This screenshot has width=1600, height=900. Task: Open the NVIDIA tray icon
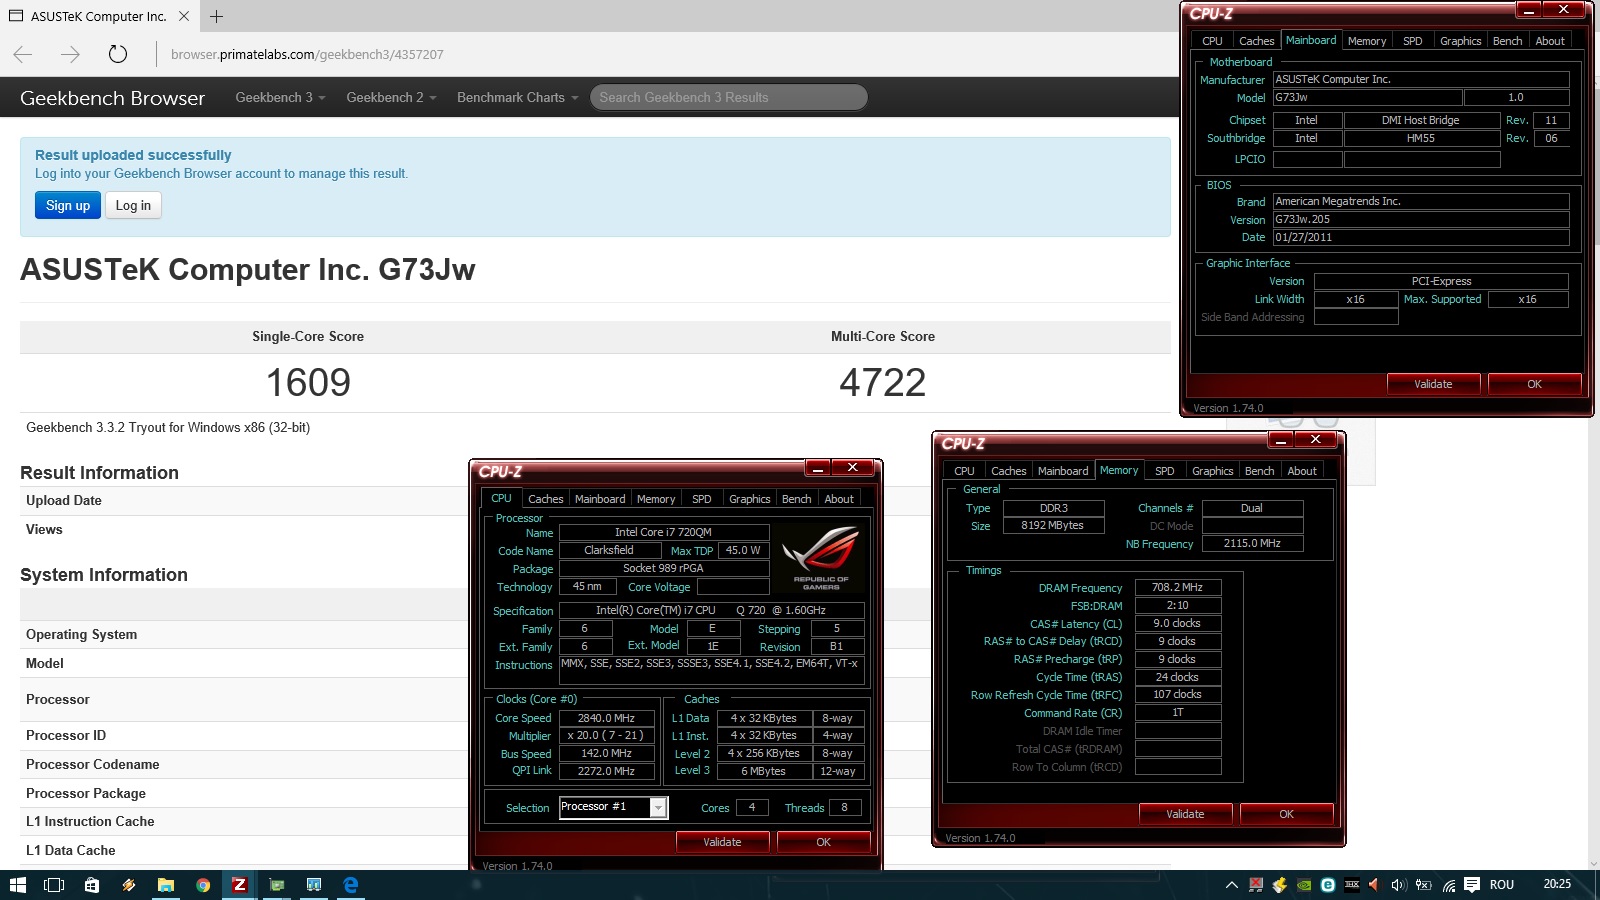click(x=1304, y=885)
